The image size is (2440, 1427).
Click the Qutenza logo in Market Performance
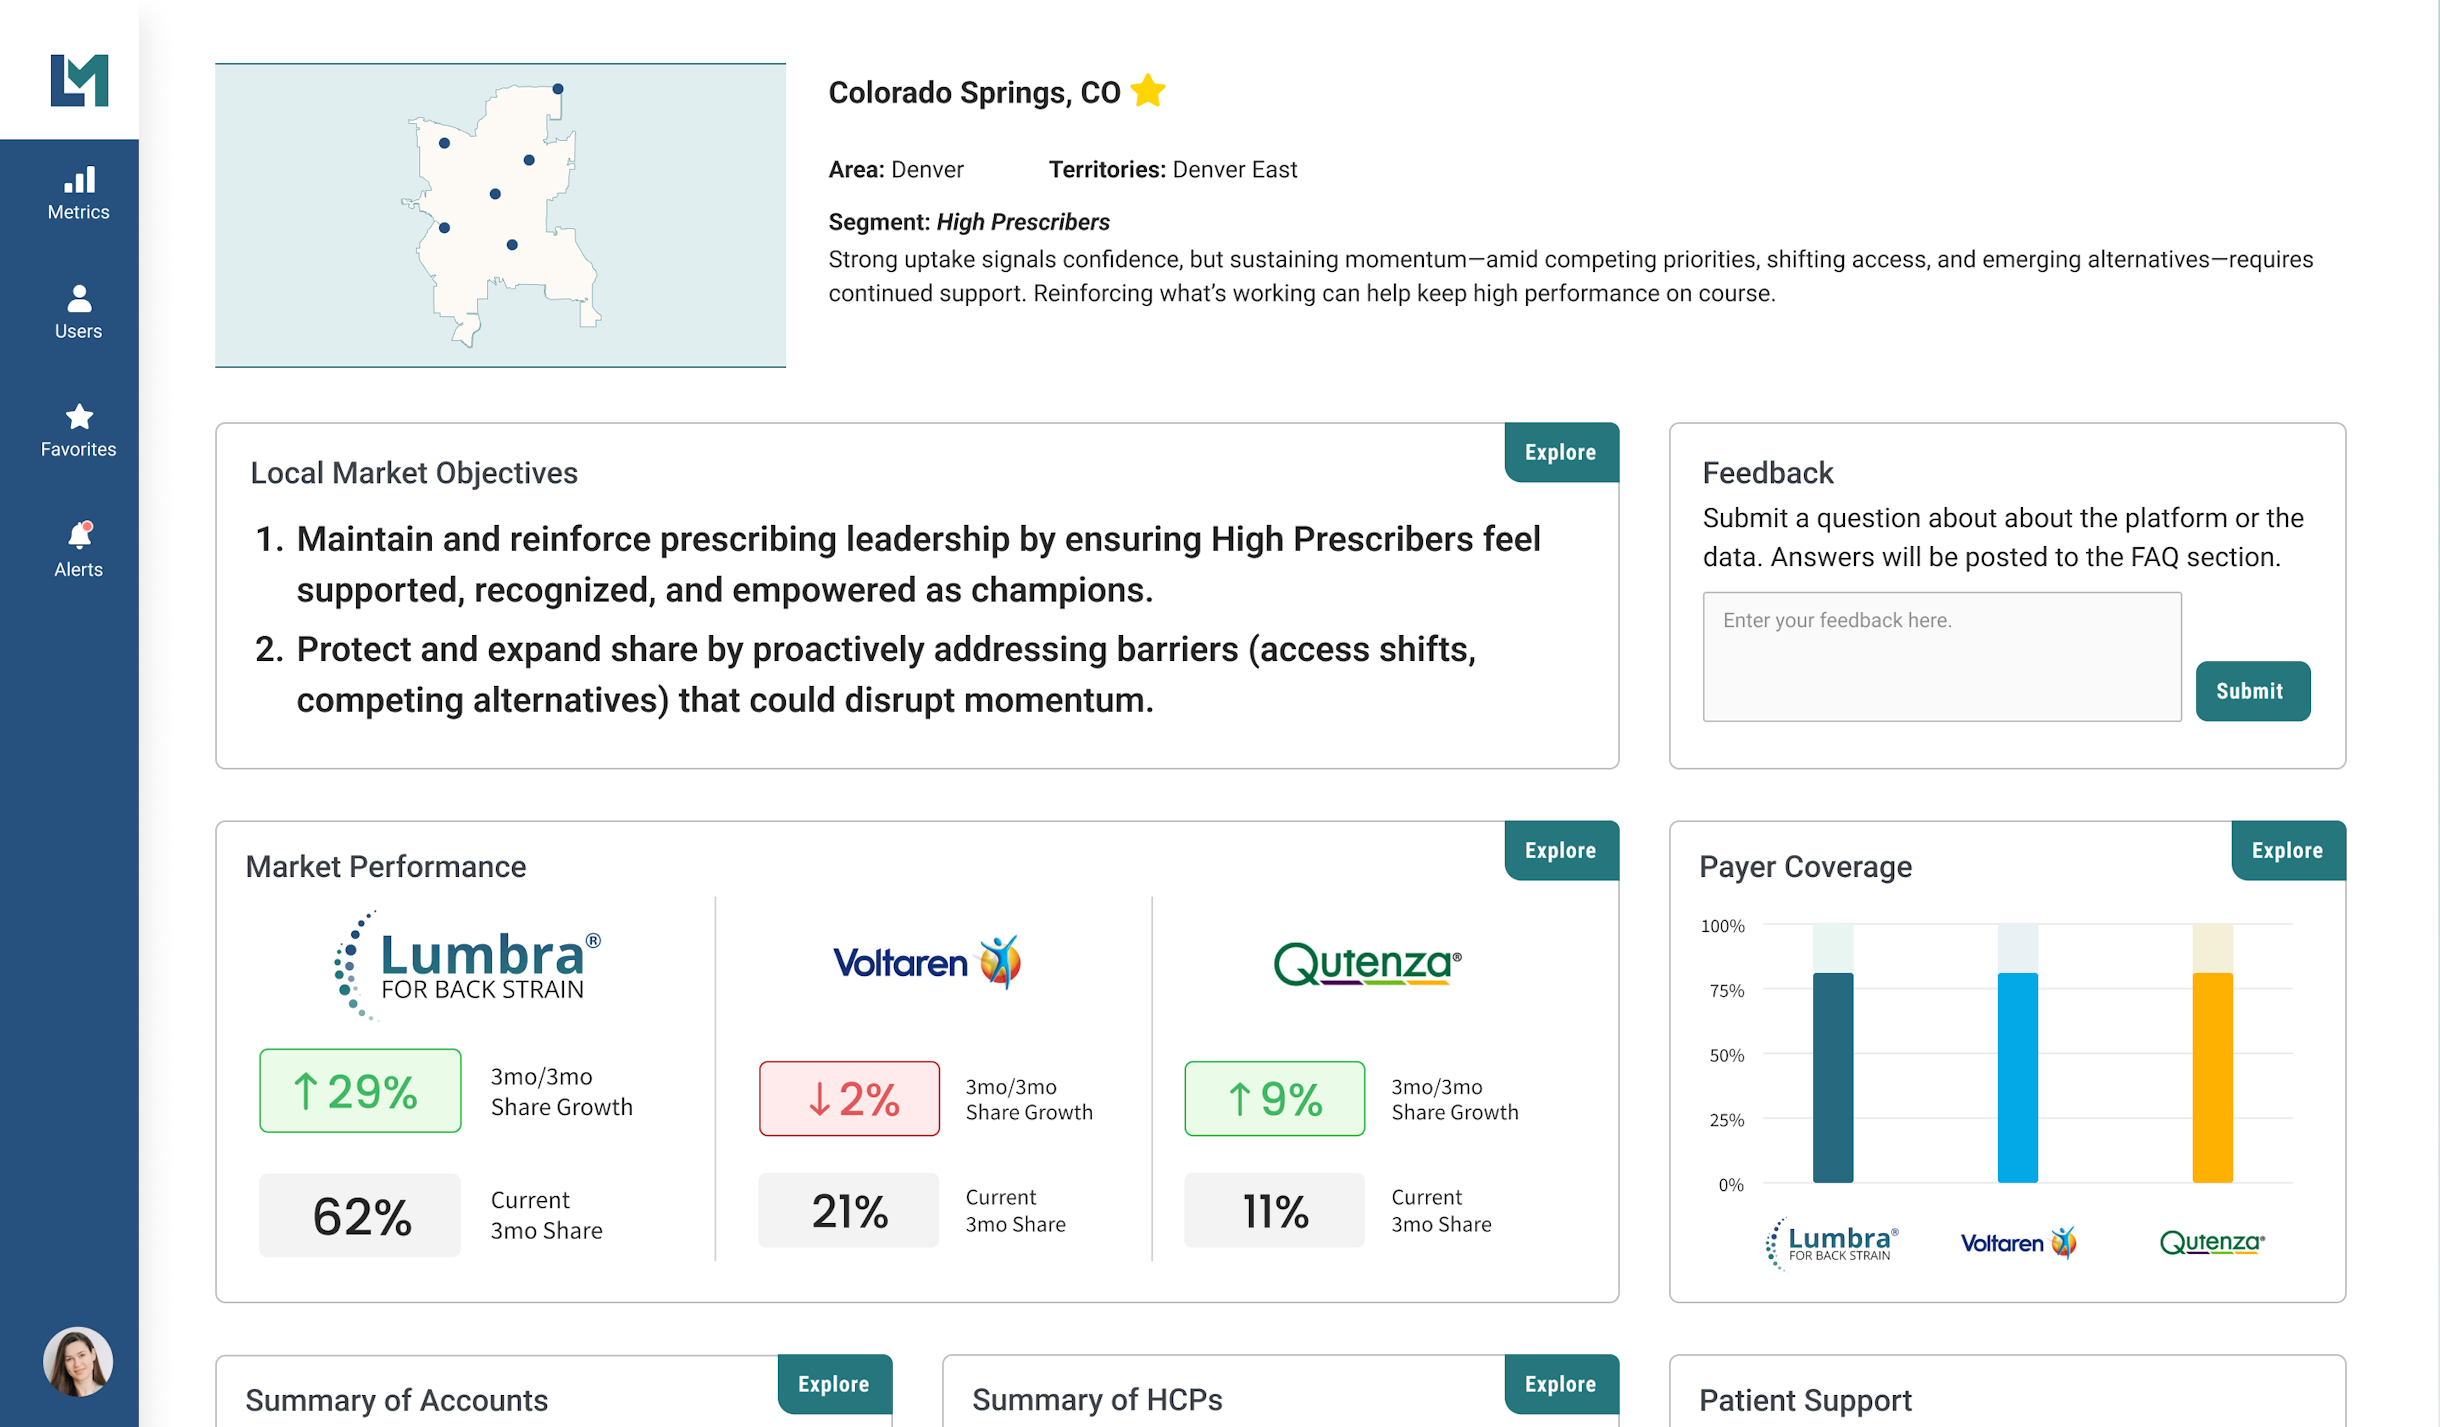coord(1367,964)
